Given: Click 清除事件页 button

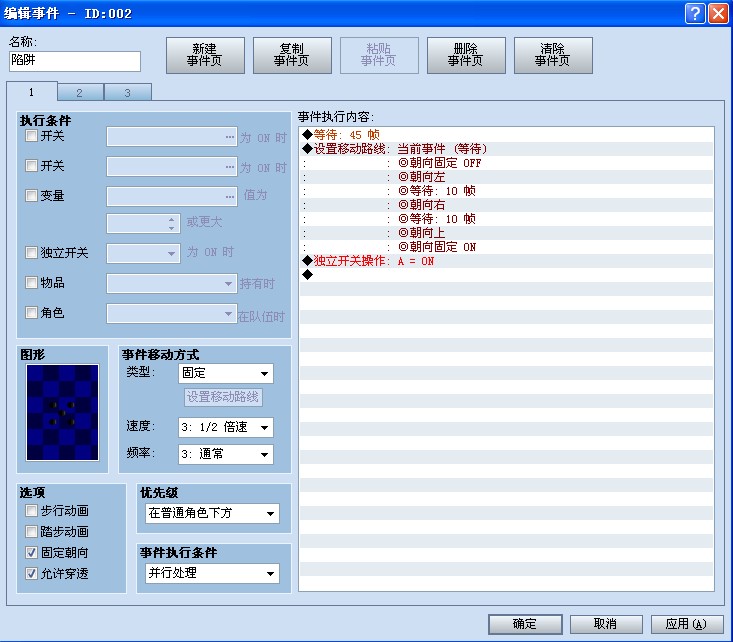Looking at the screenshot, I should coord(553,55).
